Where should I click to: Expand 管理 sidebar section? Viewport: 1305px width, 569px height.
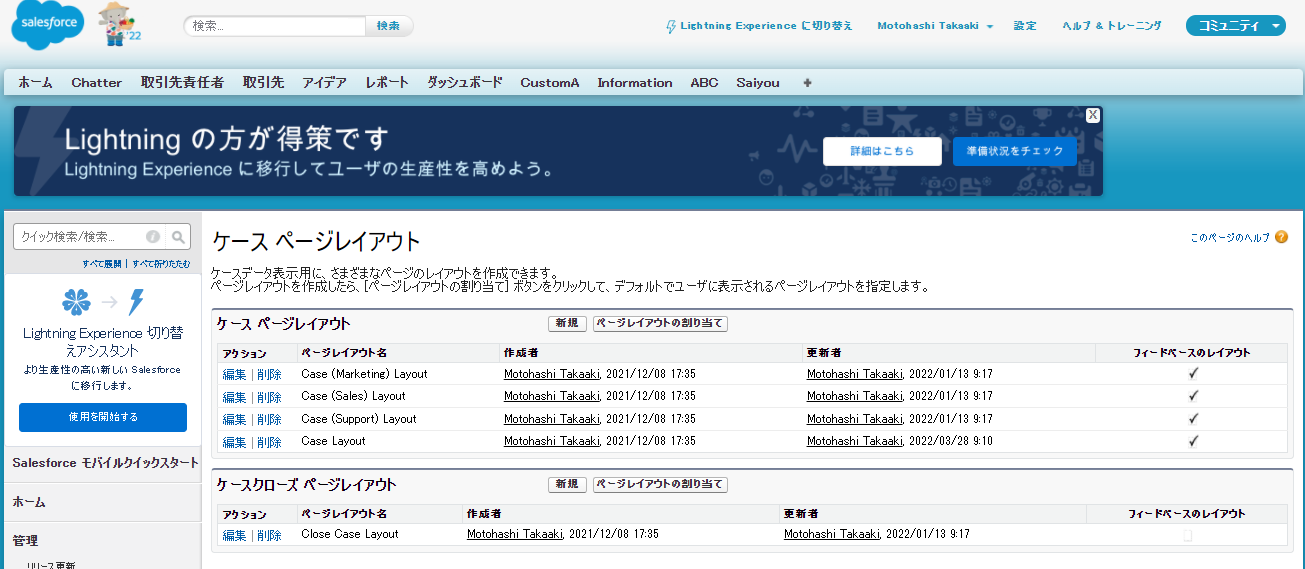pos(25,541)
